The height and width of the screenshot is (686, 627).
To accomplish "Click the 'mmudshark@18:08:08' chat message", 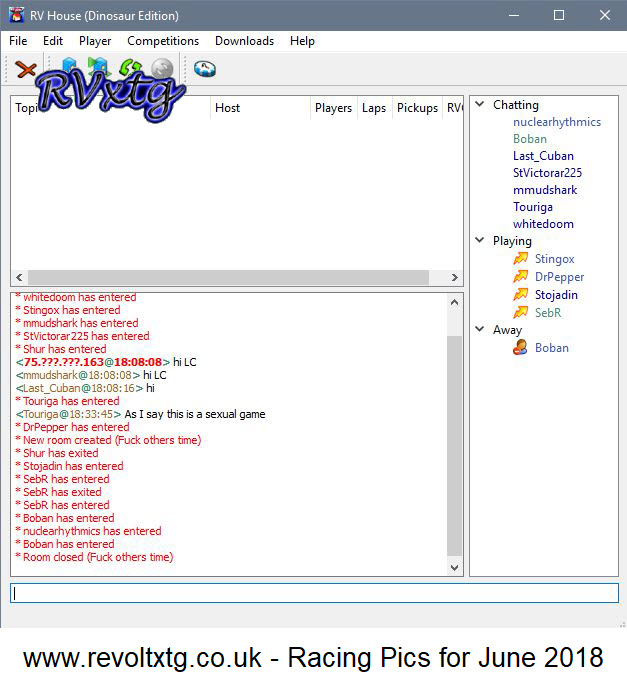I will [91, 375].
